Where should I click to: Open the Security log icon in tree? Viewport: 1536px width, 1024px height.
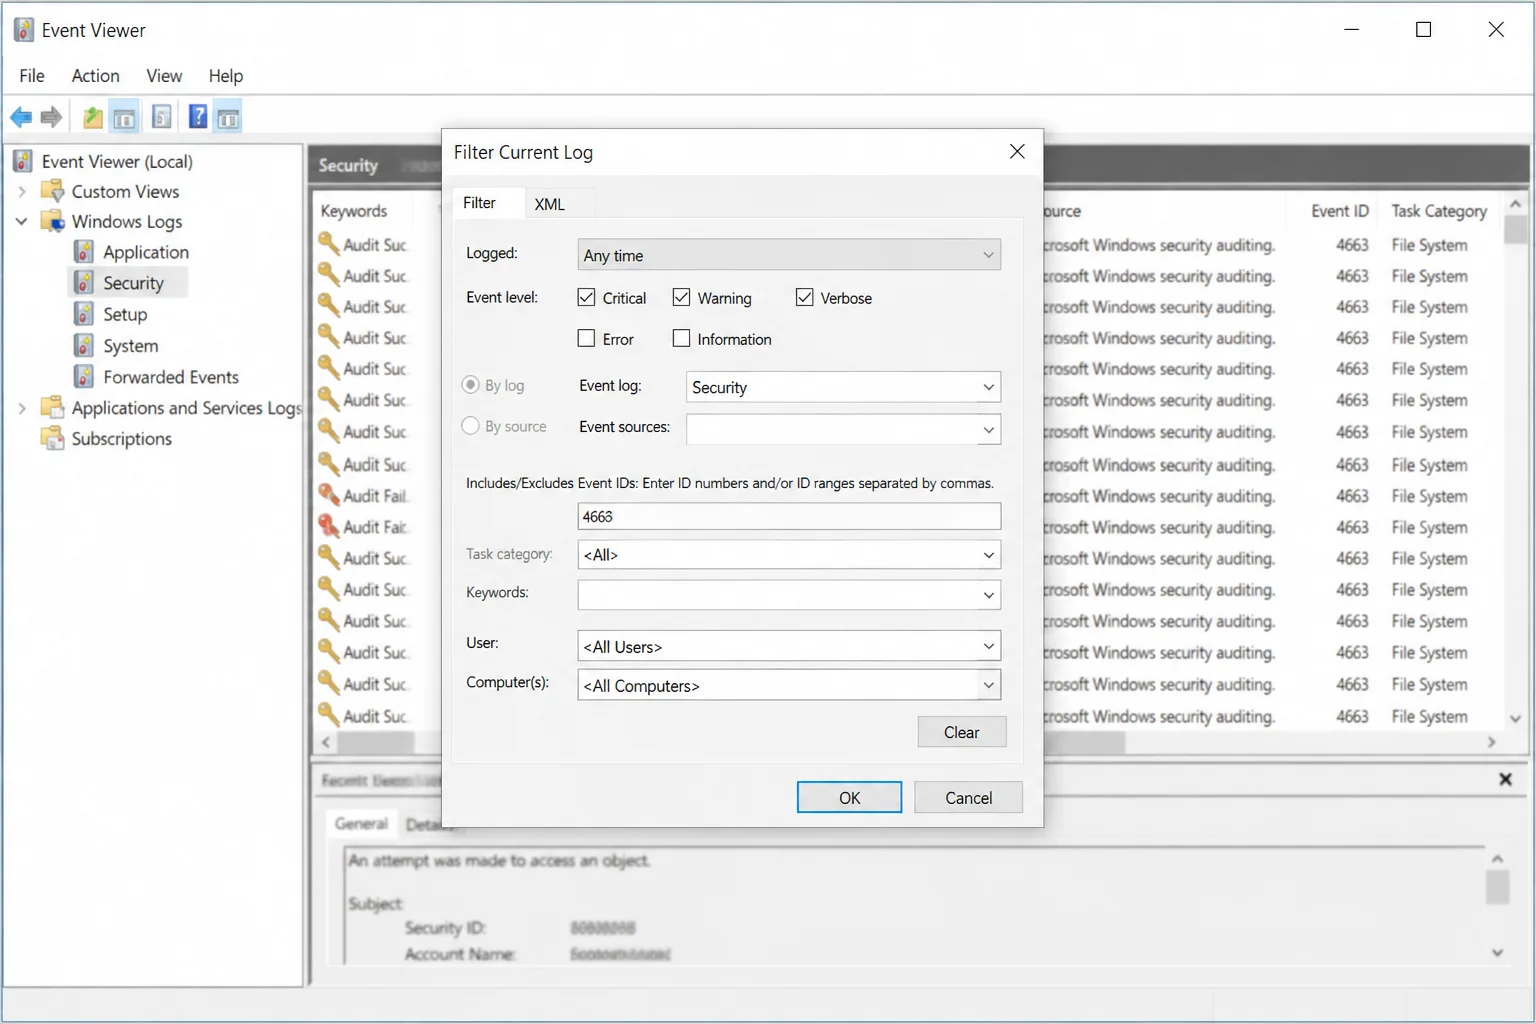(x=85, y=283)
